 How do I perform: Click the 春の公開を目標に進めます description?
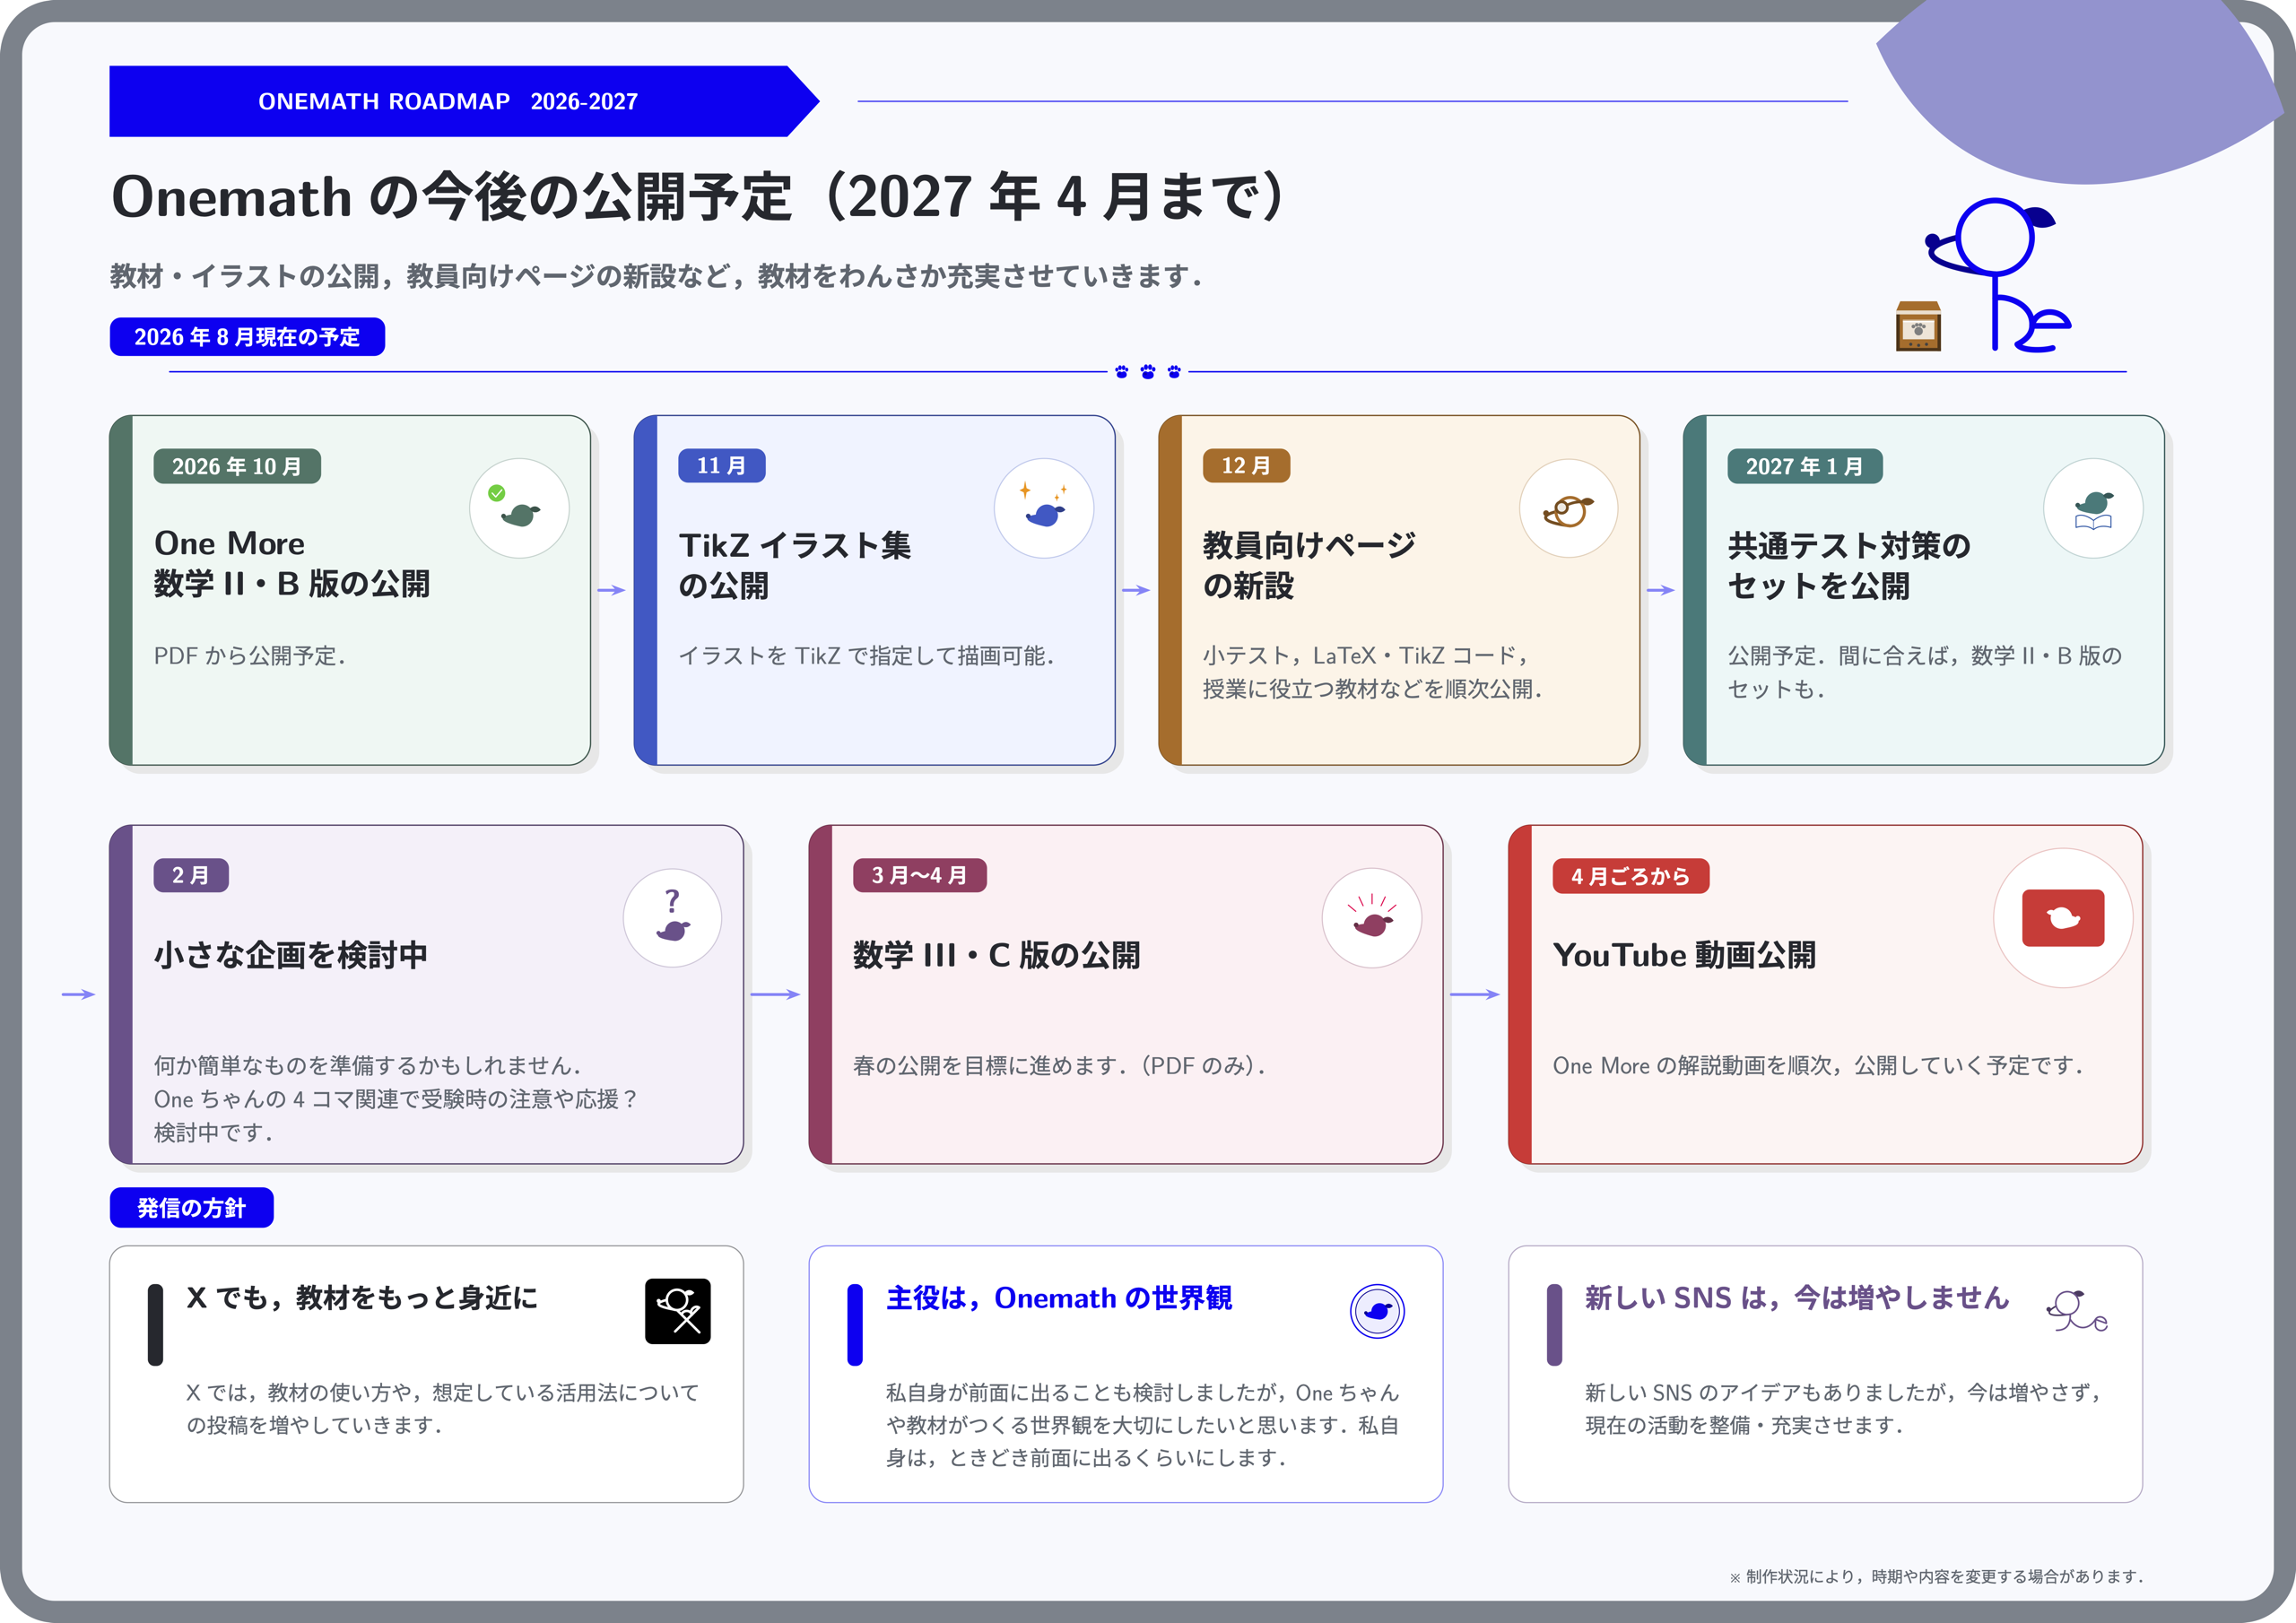1060,1066
